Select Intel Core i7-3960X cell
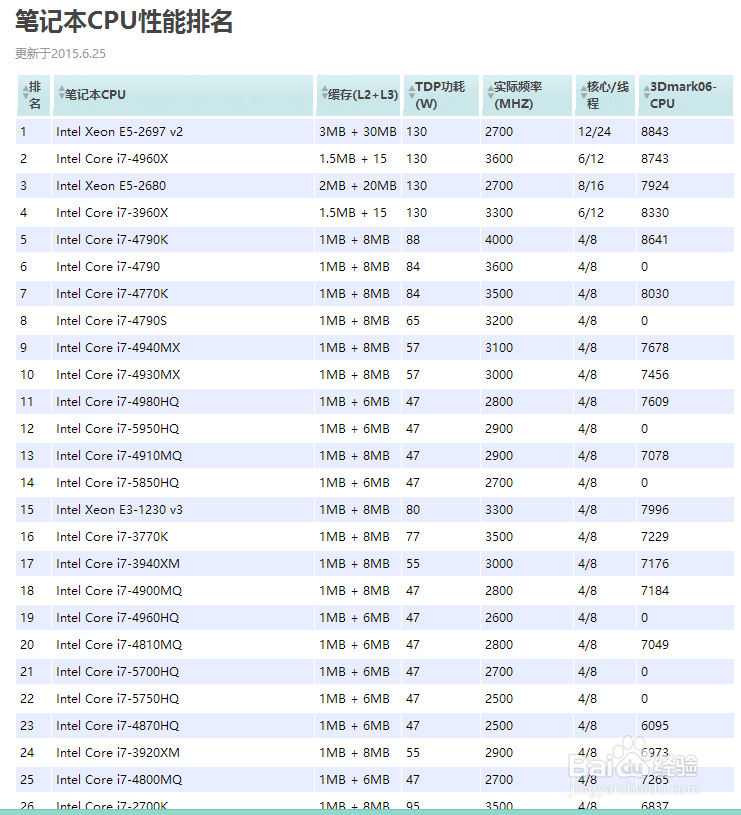Screen dimensions: 741x815 (x=182, y=213)
